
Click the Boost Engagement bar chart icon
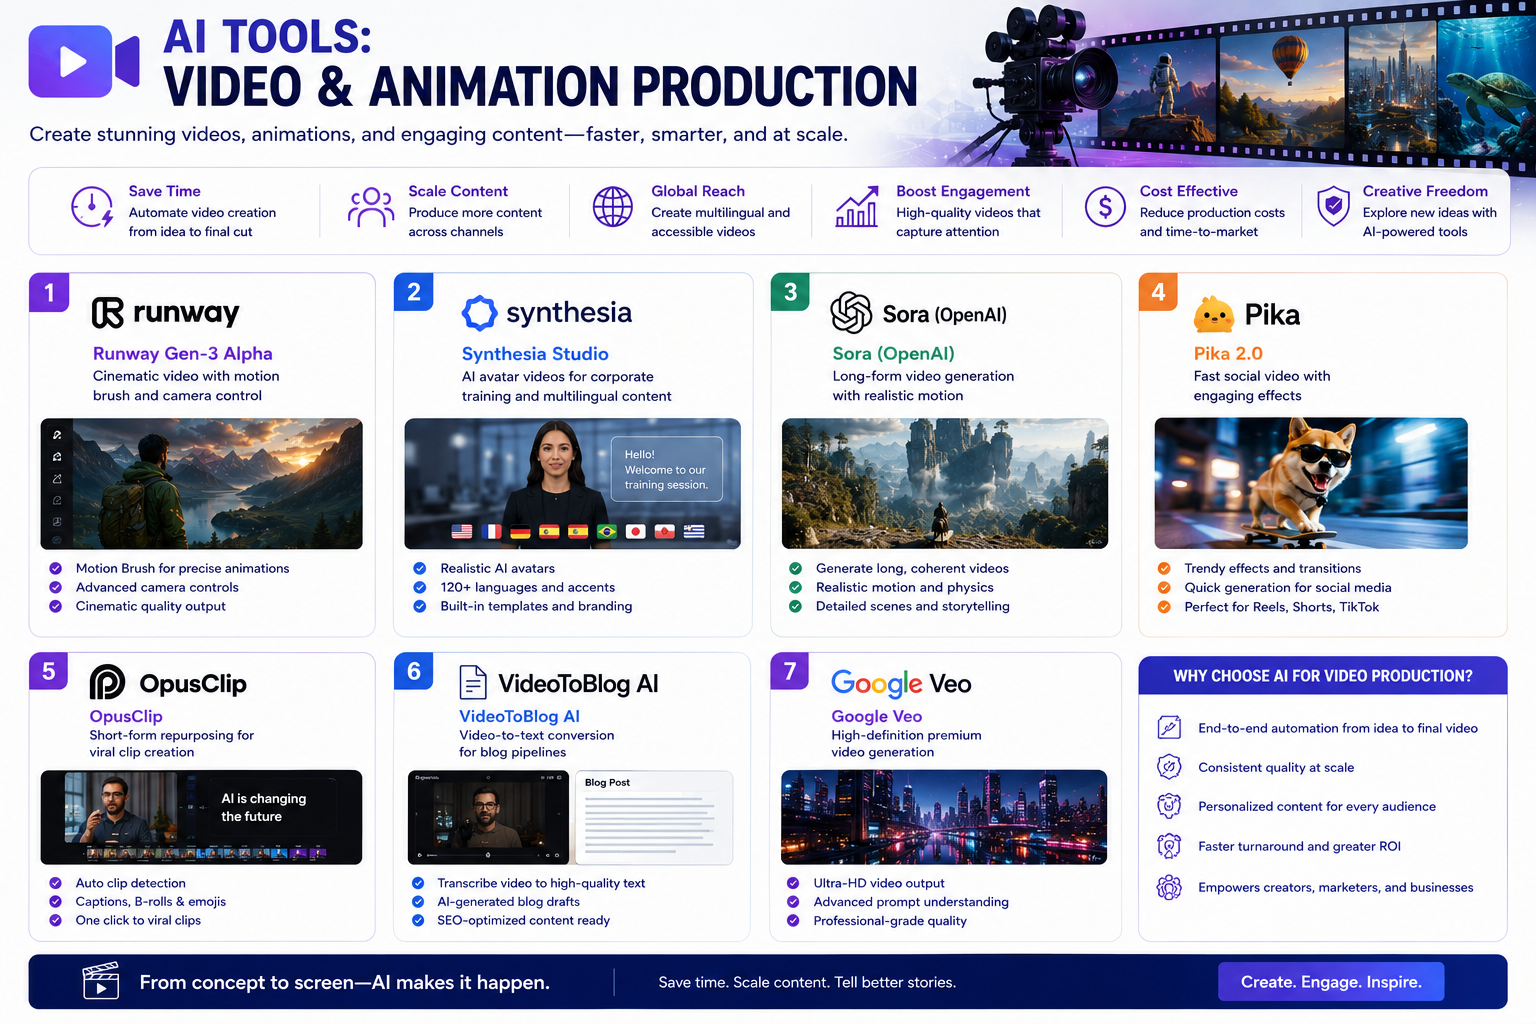pyautogui.click(x=857, y=207)
